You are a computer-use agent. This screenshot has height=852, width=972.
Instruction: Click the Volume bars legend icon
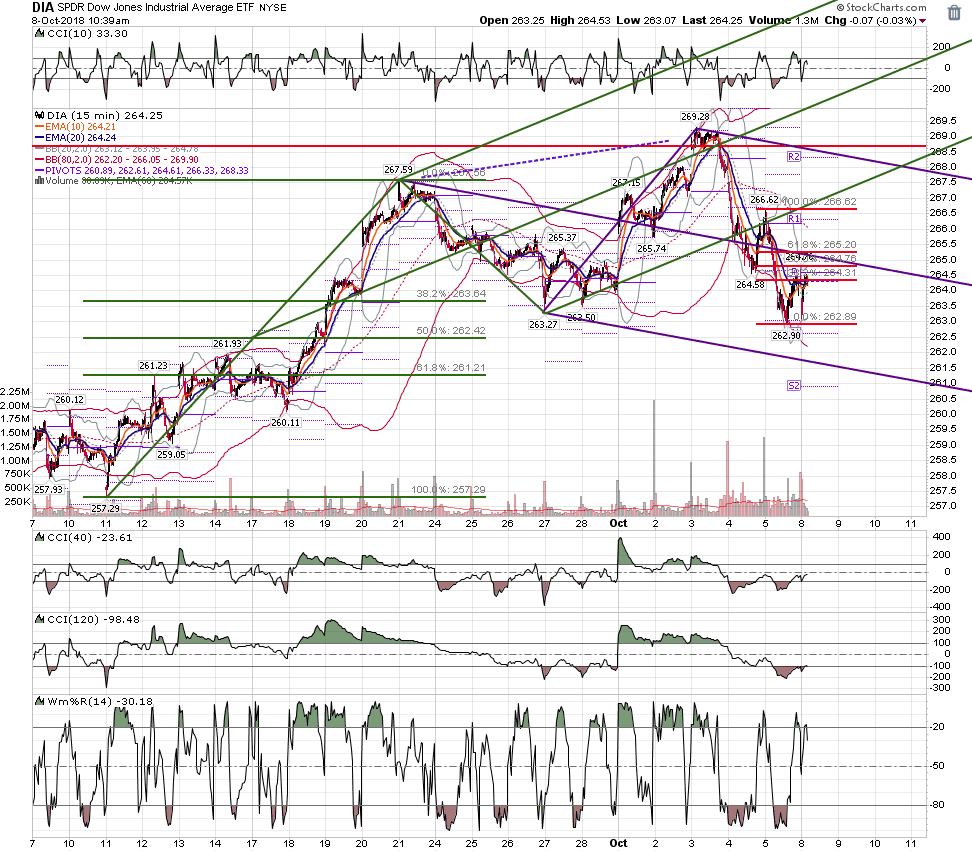39,180
